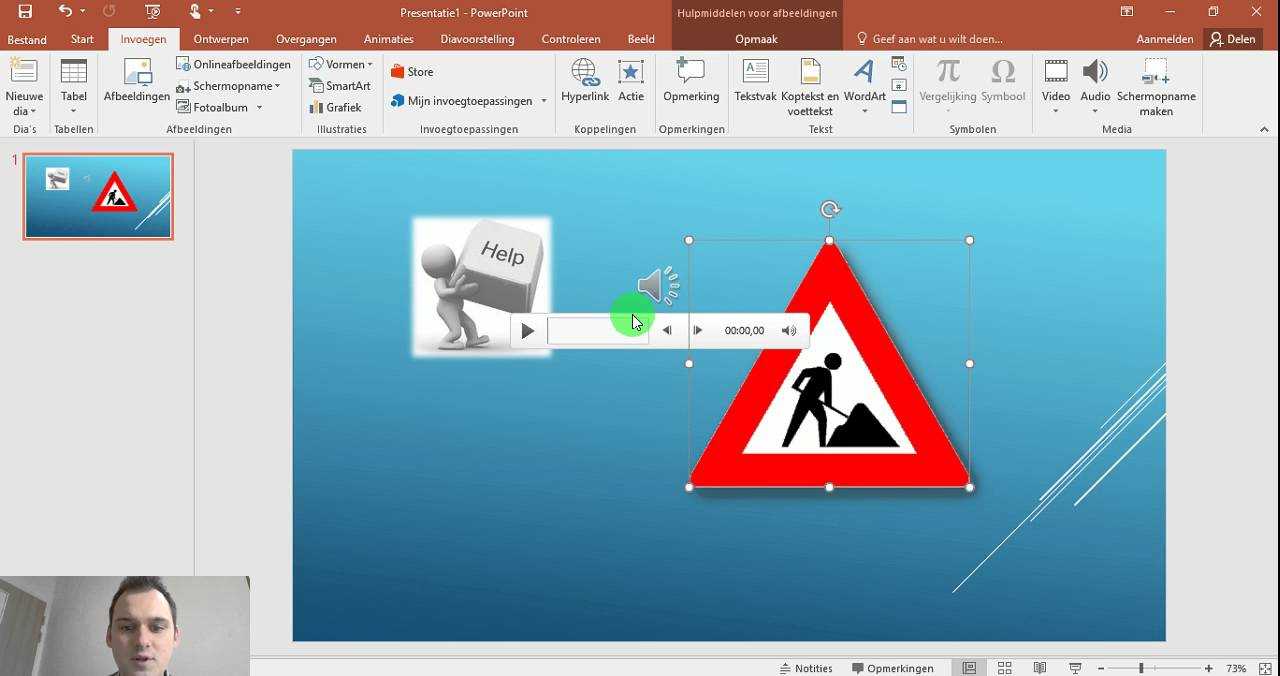1280x676 pixels.
Task: Open the Vormen shapes dropdown
Action: 340,63
